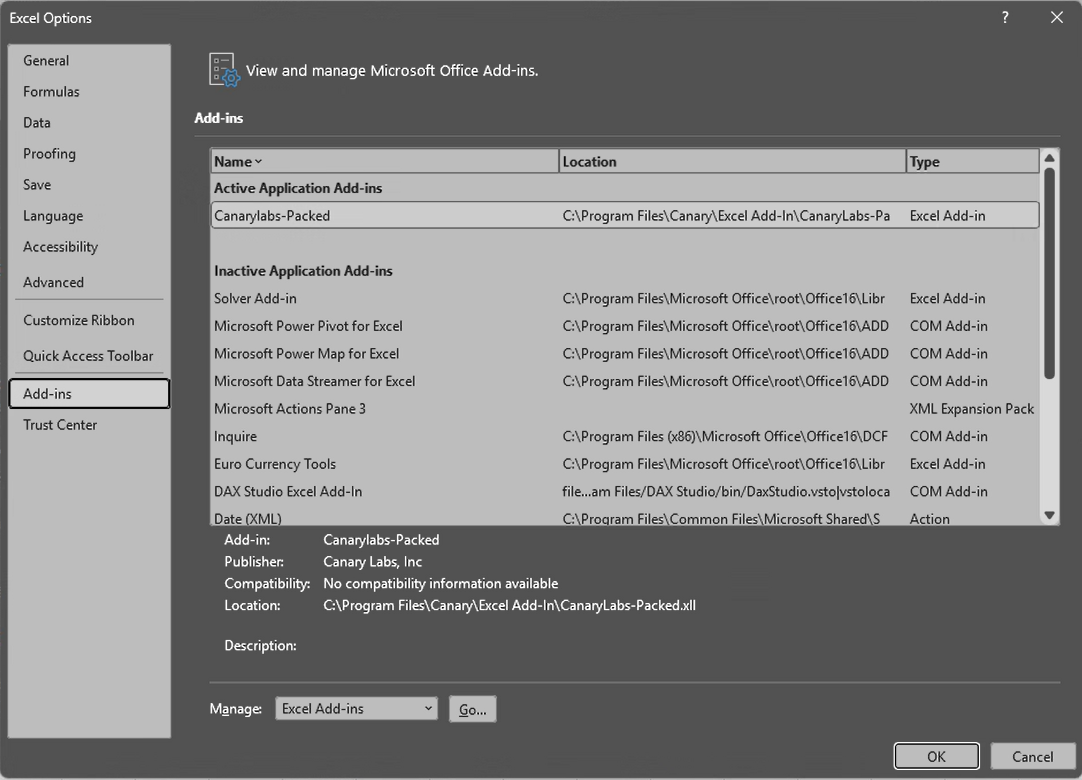Select Microsoft Data Streamer for Excel
The width and height of the screenshot is (1082, 780).
tap(624, 381)
